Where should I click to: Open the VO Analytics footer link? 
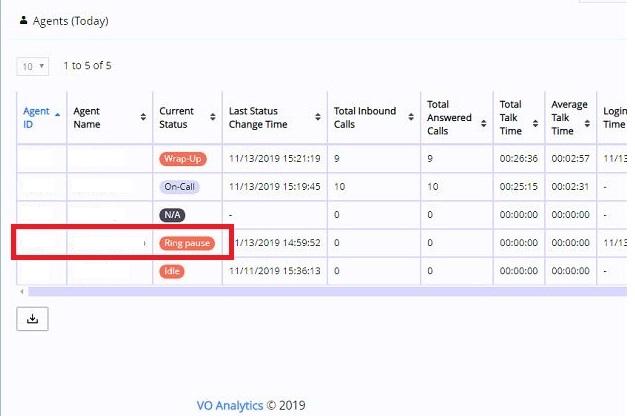click(x=229, y=406)
